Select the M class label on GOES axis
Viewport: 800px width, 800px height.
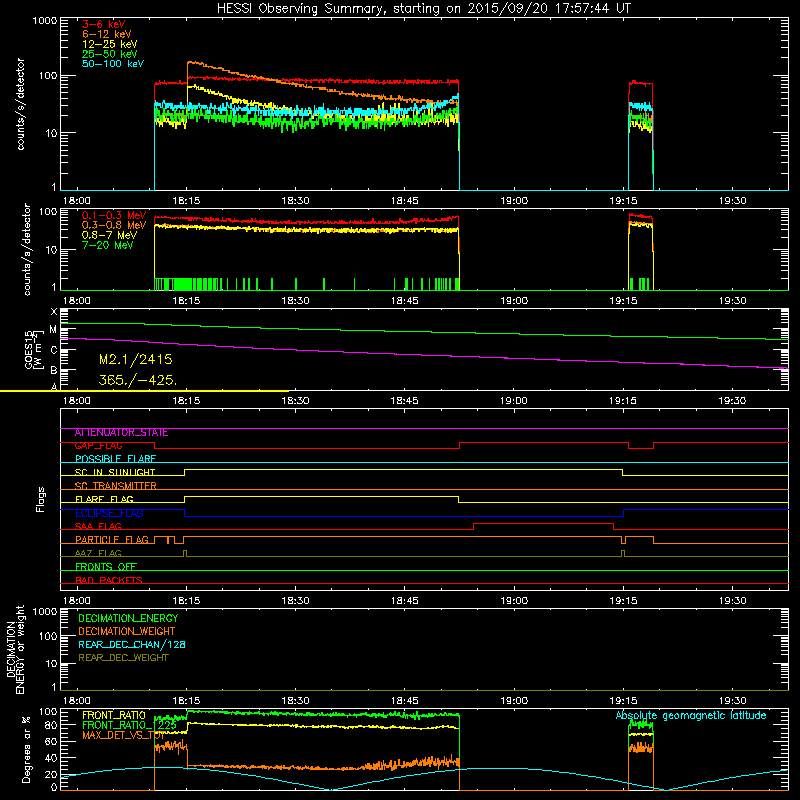tap(53, 330)
